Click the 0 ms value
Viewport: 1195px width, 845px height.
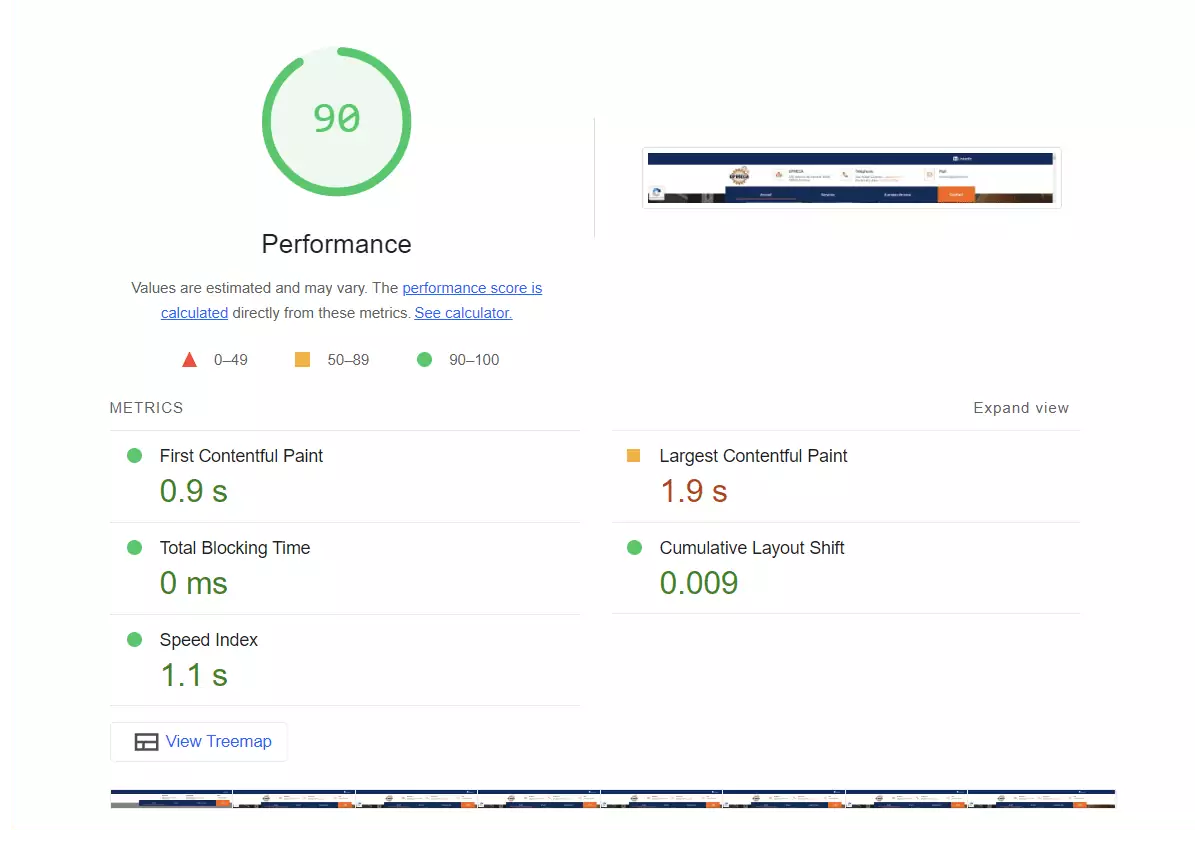point(194,584)
